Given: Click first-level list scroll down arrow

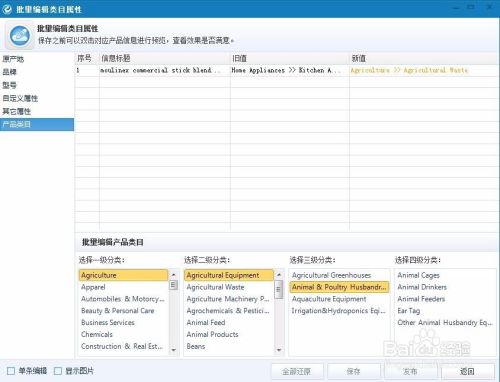Looking at the screenshot, I should coord(174,350).
